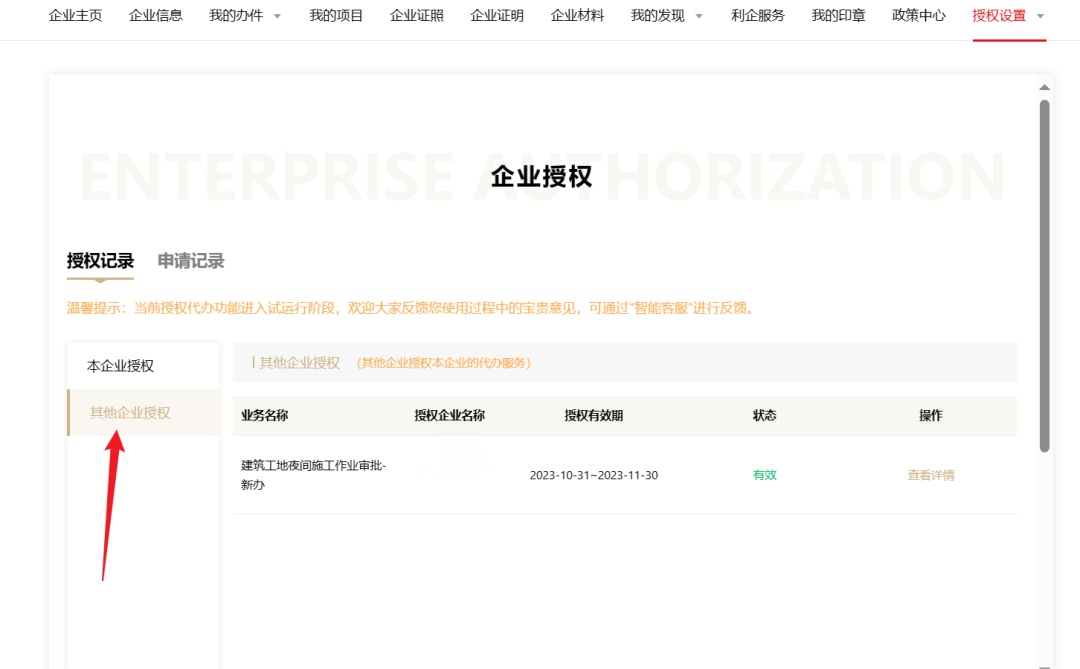Choose 本企业授权 in the left sidebar
Image resolution: width=1080 pixels, height=669 pixels.
tap(121, 366)
